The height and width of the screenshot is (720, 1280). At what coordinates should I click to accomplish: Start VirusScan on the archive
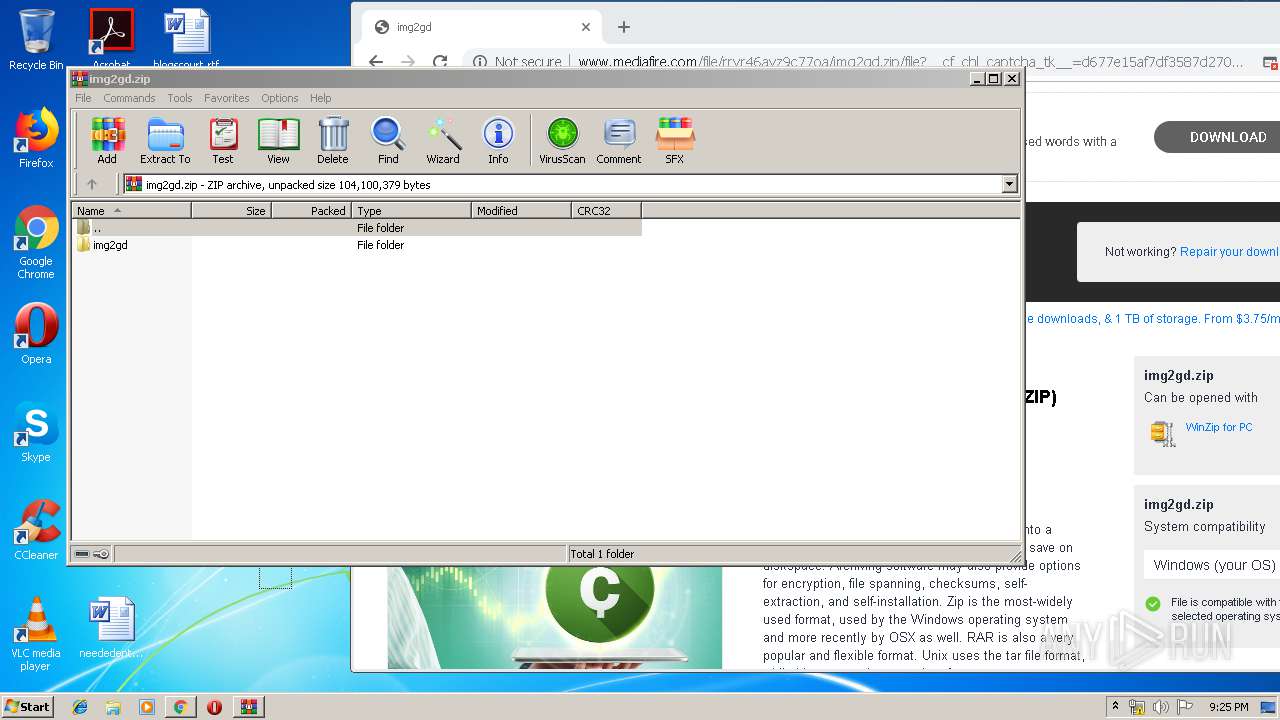562,141
